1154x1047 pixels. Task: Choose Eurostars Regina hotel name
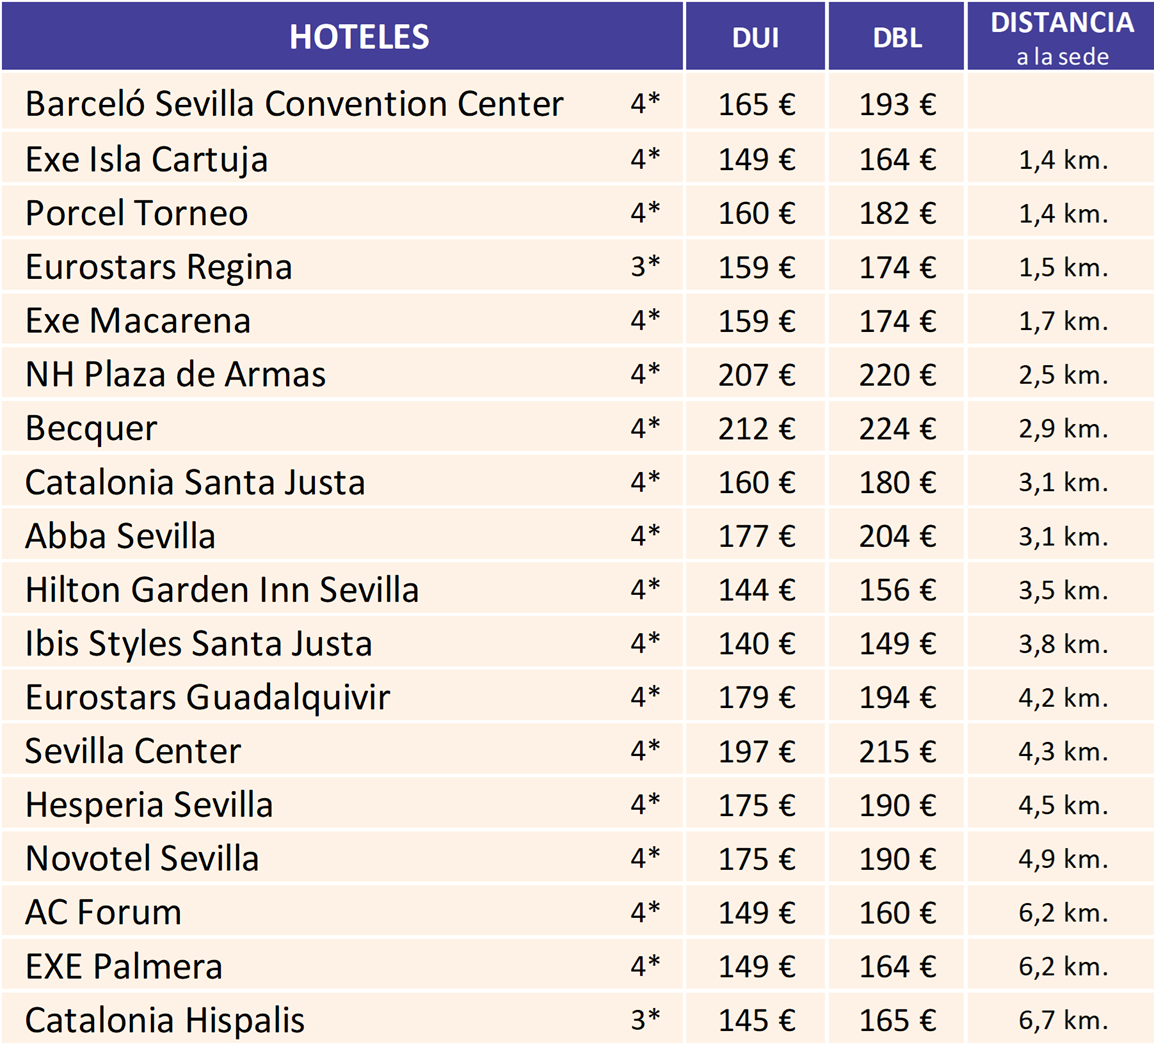point(159,268)
